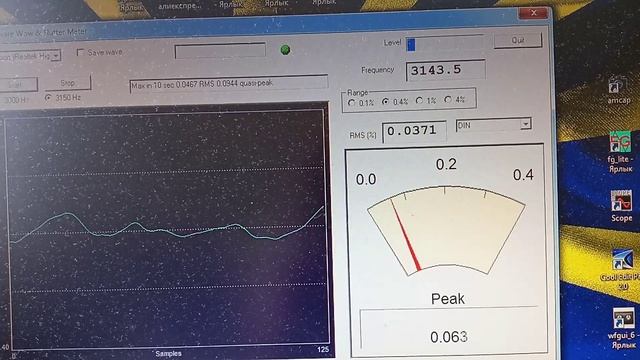Viewport: 640px width, 360px height.
Task: Click the Frequency field showing 3143.5
Action: click(445, 70)
